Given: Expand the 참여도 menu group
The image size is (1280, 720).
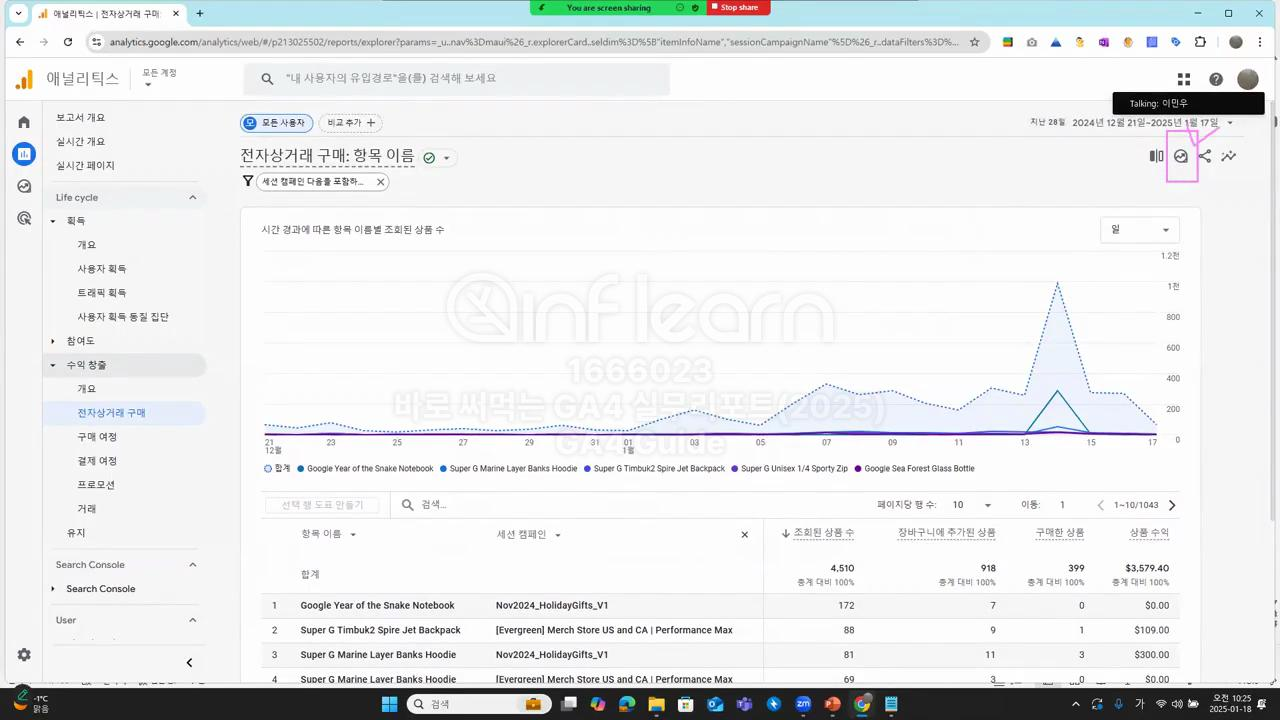Looking at the screenshot, I should pos(53,341).
